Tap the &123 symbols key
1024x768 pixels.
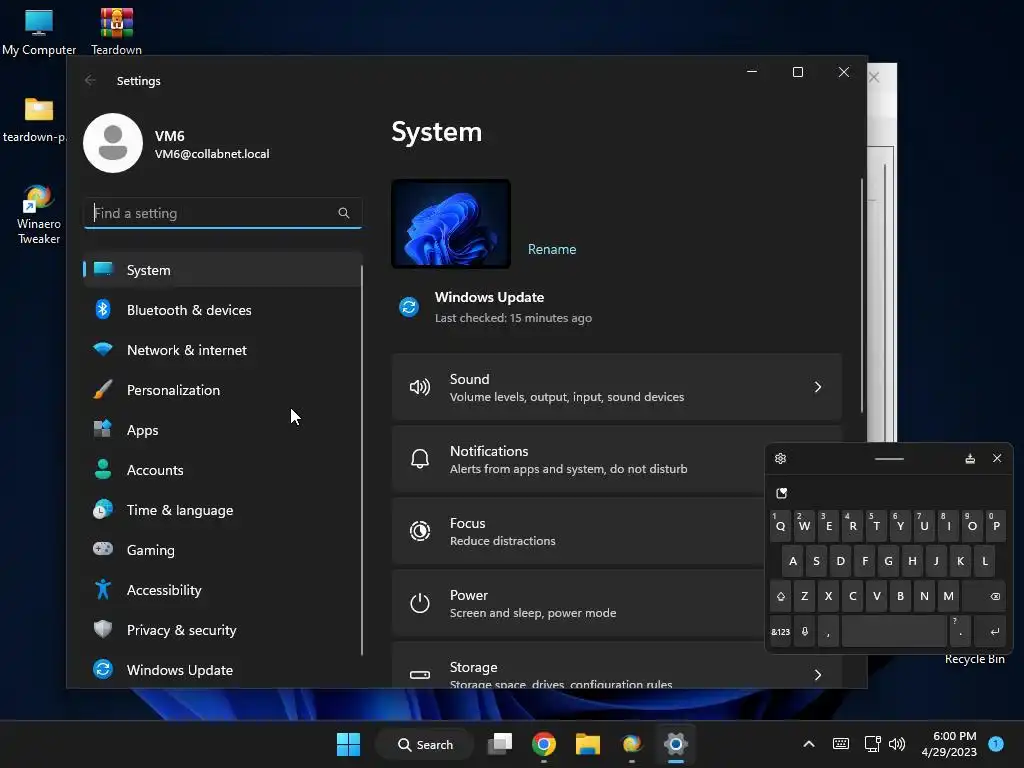point(780,632)
